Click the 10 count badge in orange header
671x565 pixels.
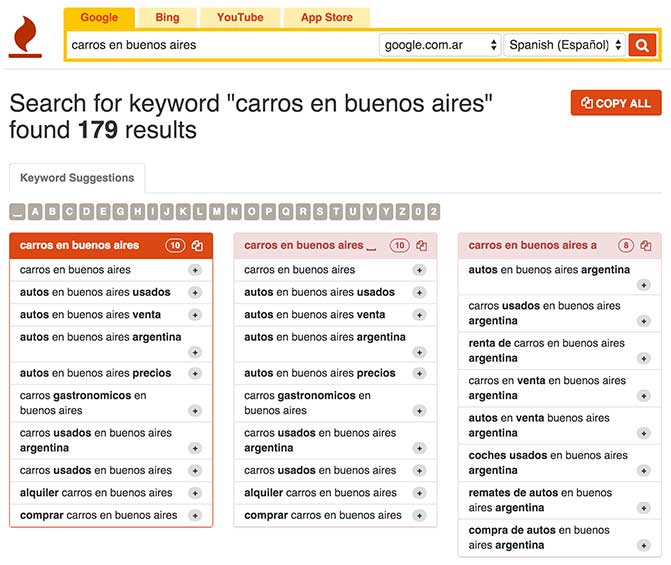pos(175,246)
